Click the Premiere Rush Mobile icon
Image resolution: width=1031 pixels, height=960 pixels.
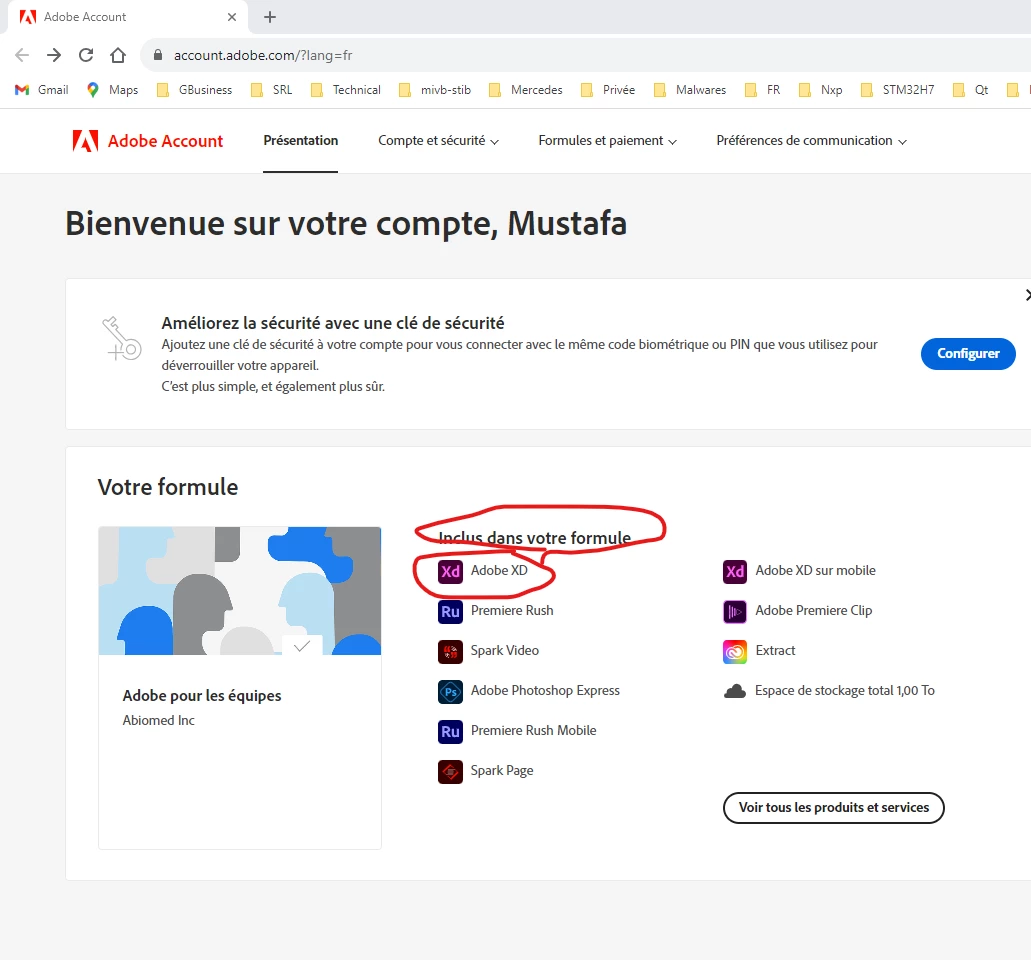[x=450, y=731]
